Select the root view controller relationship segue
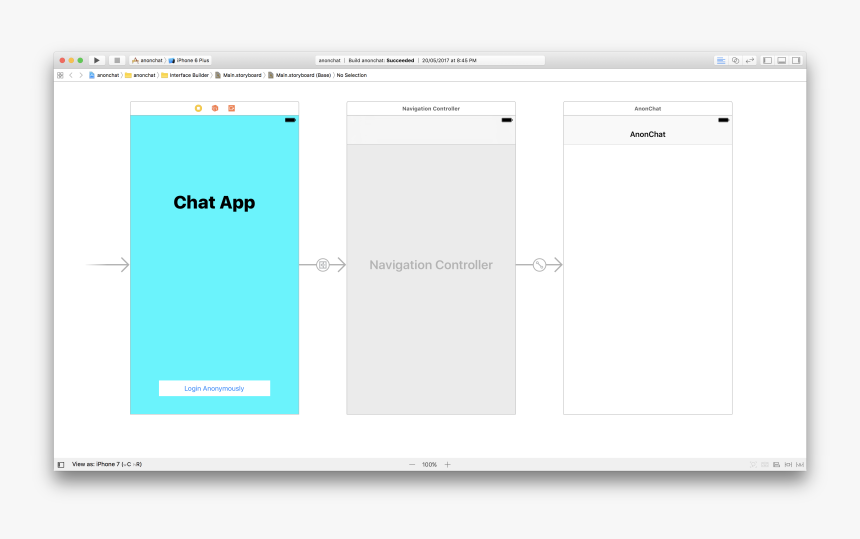This screenshot has height=539, width=860. [539, 265]
